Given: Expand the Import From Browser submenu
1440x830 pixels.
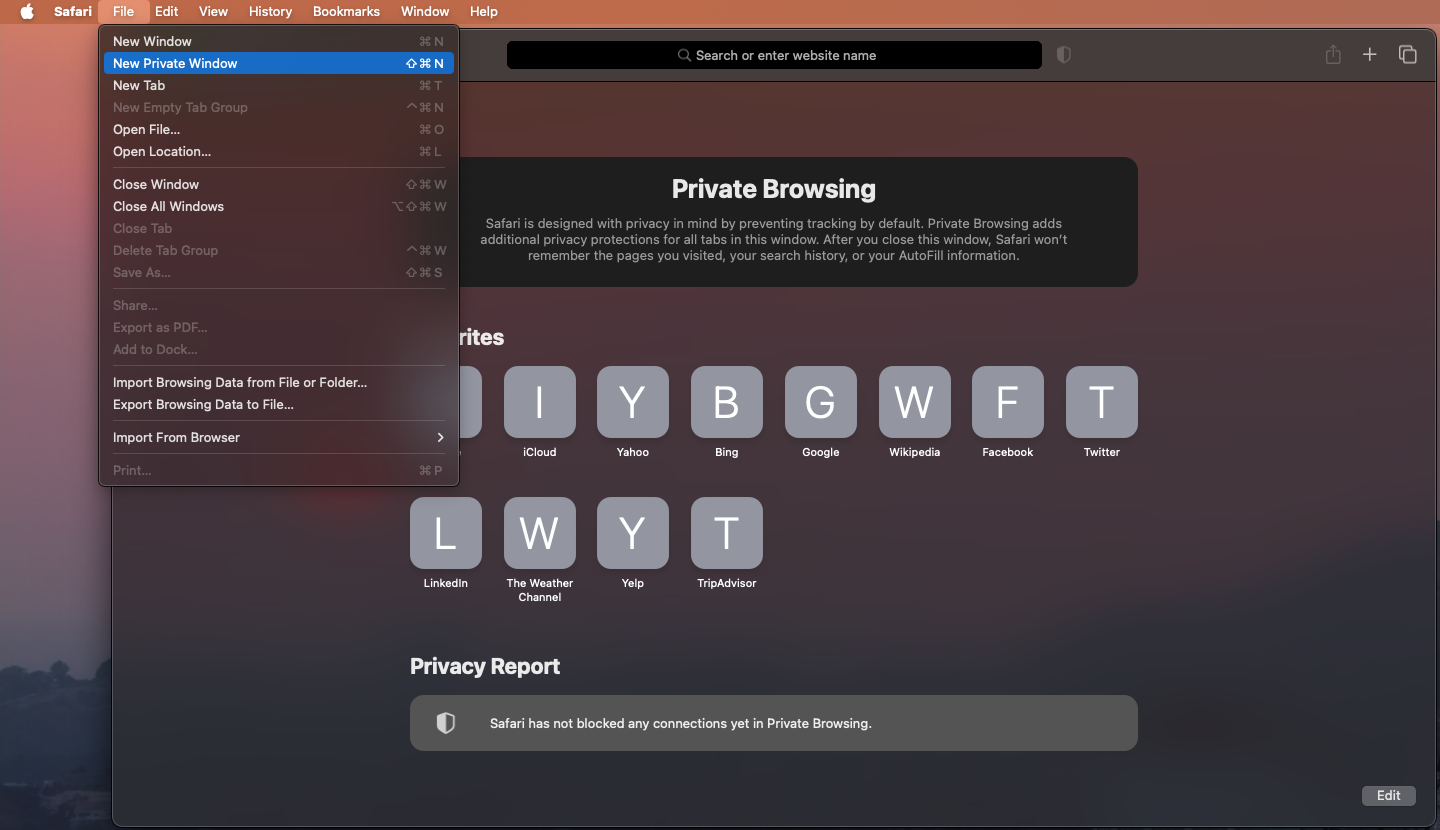Looking at the screenshot, I should (278, 438).
